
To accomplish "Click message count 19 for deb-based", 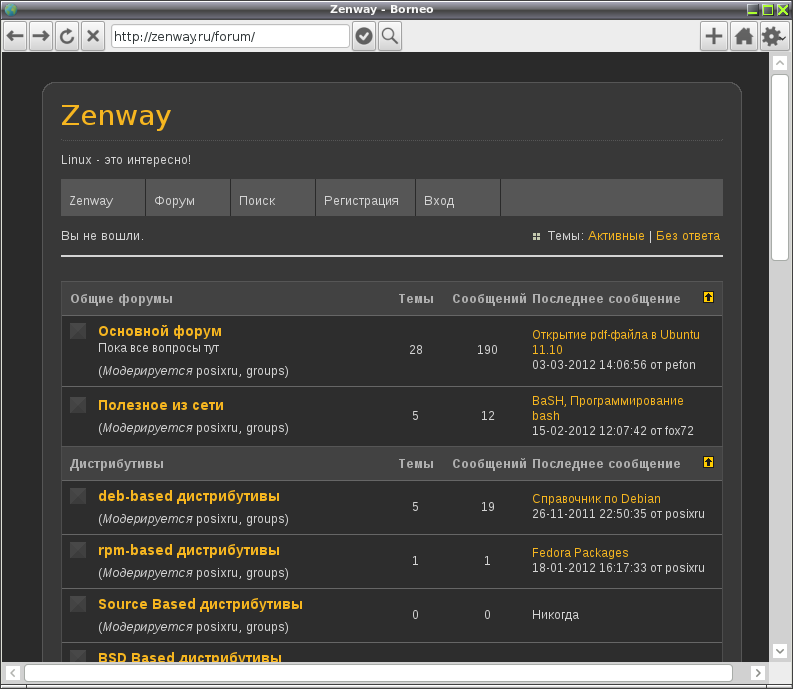I will pyautogui.click(x=488, y=507).
